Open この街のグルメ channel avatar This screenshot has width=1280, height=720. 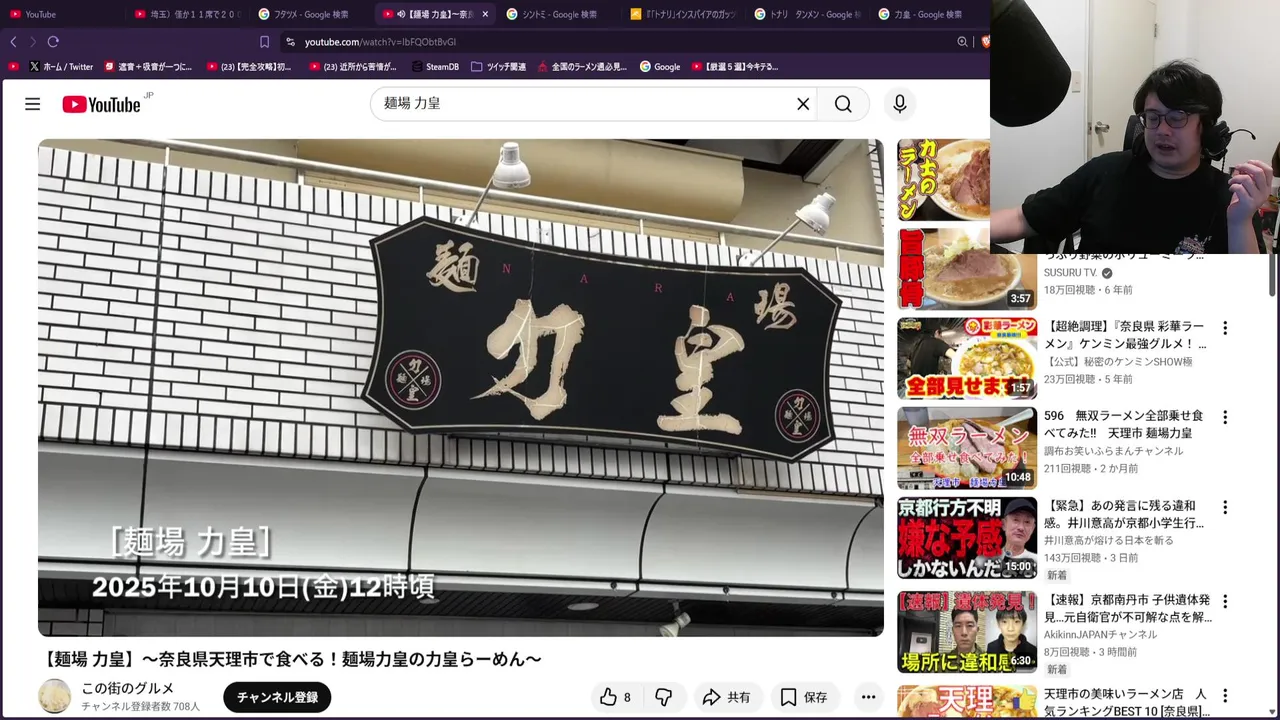(x=54, y=696)
